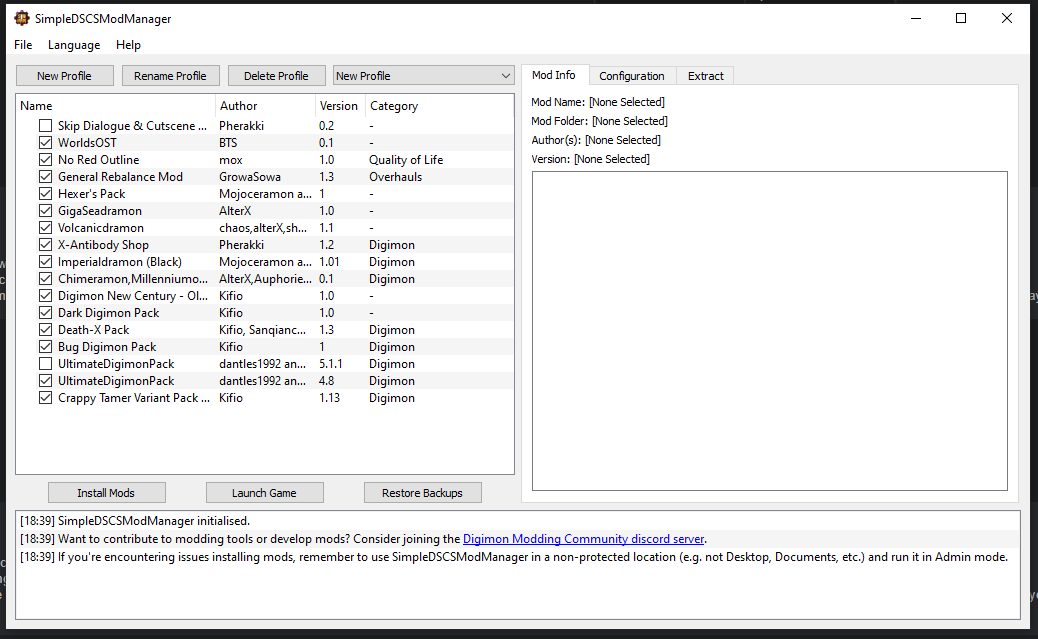Uncheck the UltimateDigimonPack version 4.8 checkbox
This screenshot has width=1038, height=639.
click(45, 381)
